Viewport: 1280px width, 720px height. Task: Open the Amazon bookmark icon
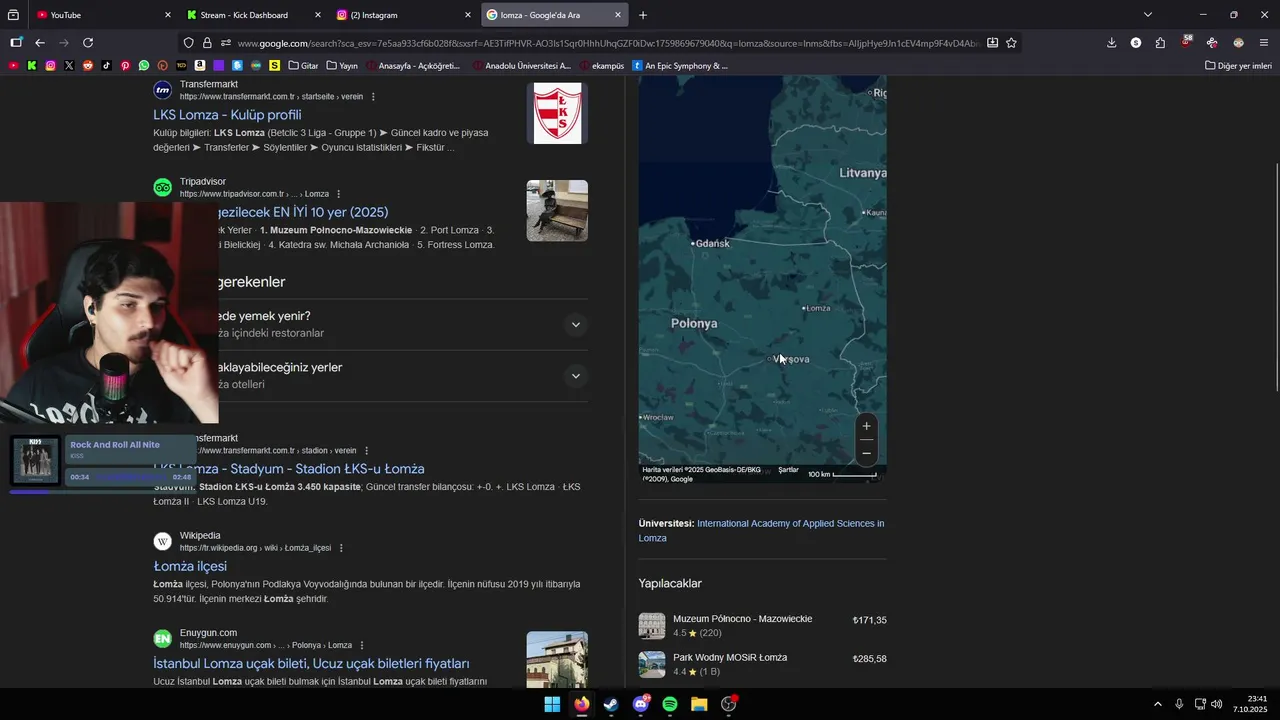pyautogui.click(x=200, y=66)
